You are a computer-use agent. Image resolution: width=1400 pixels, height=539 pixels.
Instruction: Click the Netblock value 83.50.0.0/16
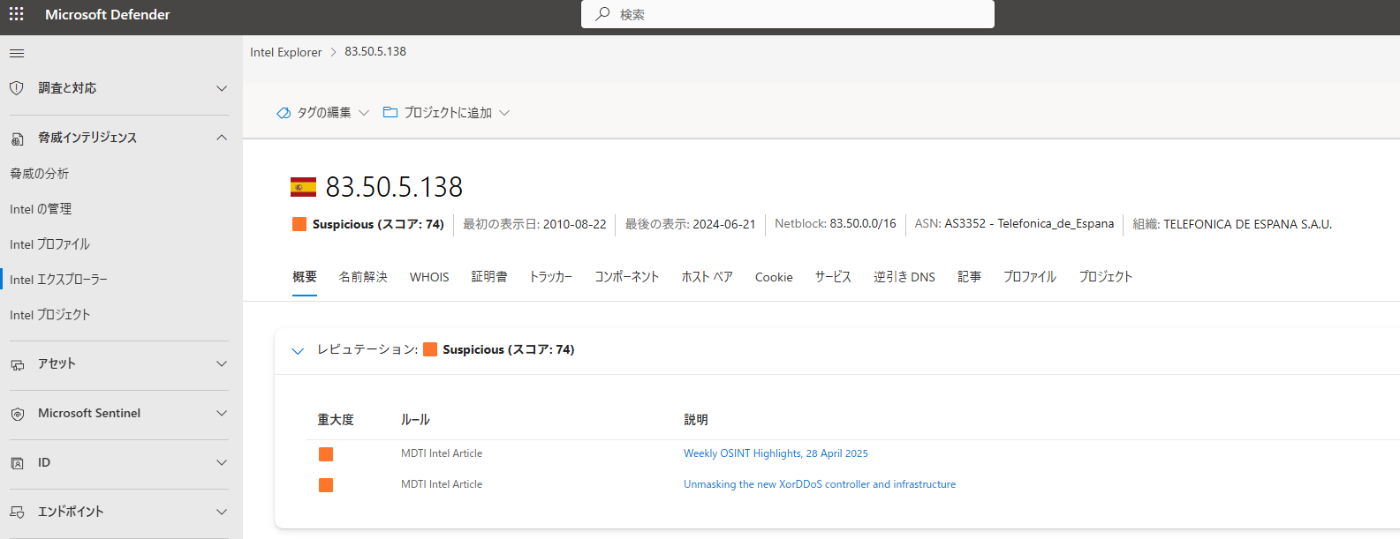[863, 224]
